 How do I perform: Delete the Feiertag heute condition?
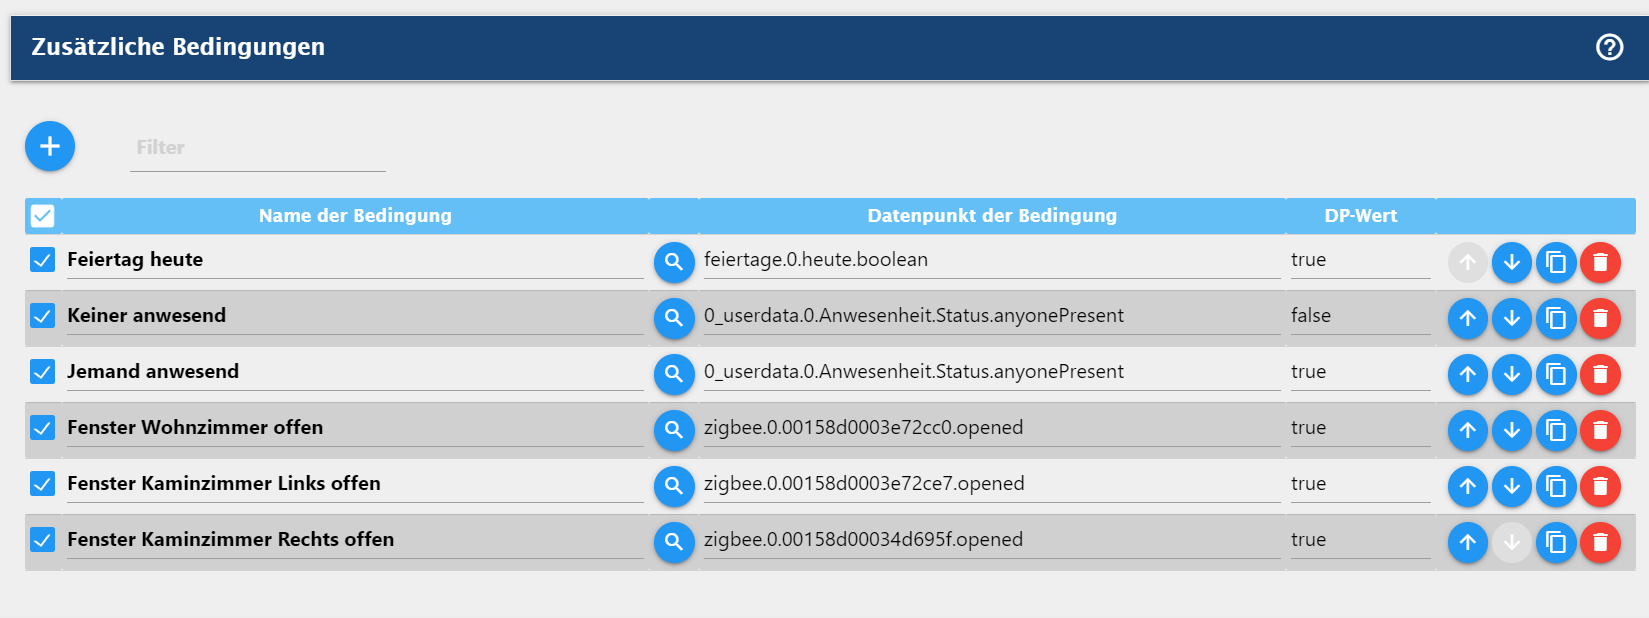click(1600, 262)
